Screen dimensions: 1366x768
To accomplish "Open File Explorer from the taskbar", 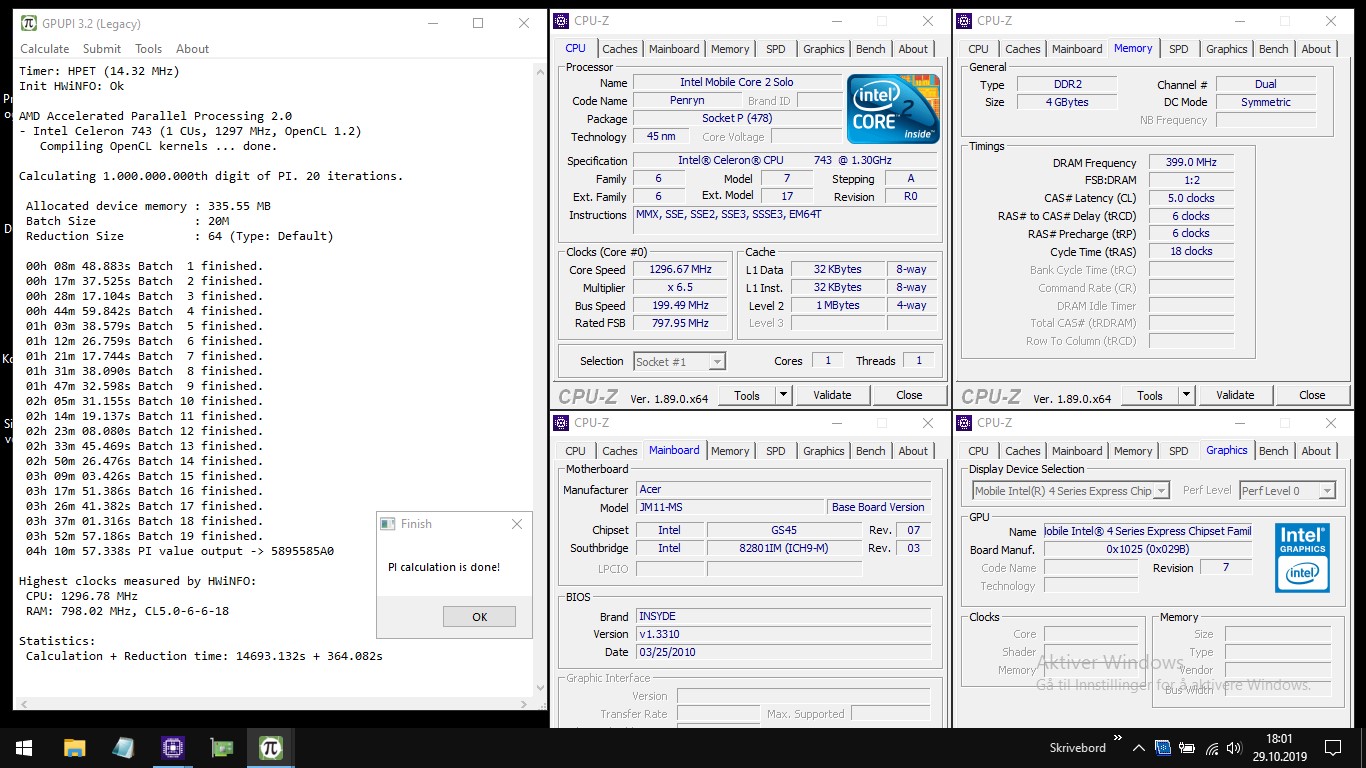I will click(x=74, y=747).
